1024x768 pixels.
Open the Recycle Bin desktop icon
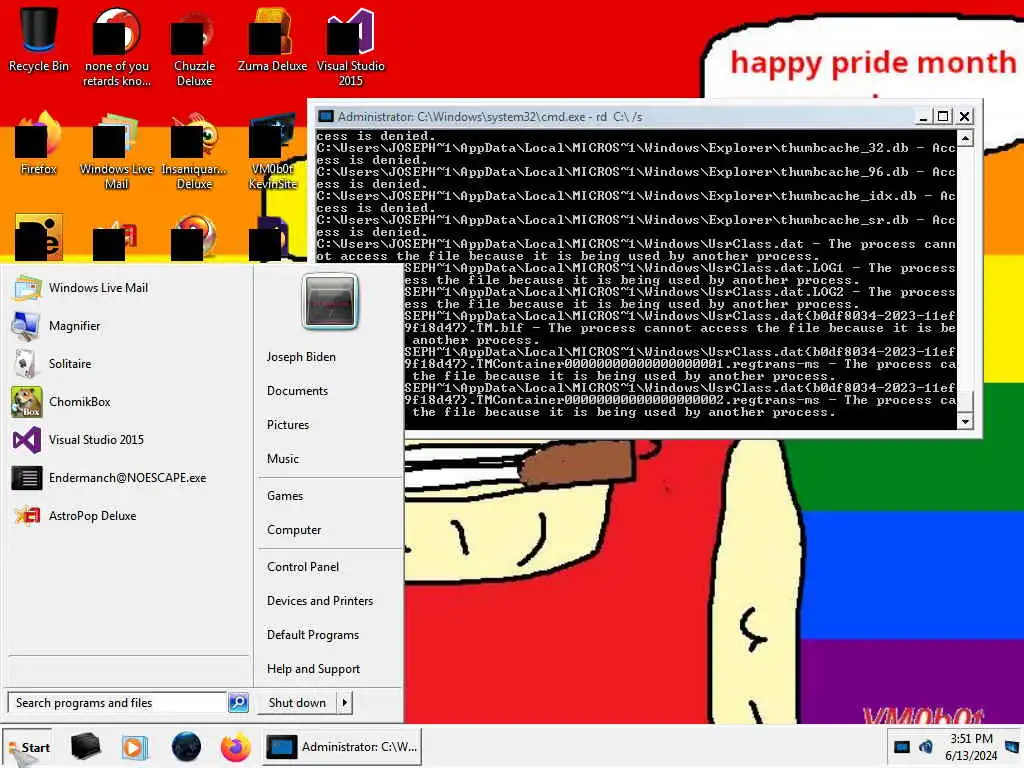(x=38, y=39)
